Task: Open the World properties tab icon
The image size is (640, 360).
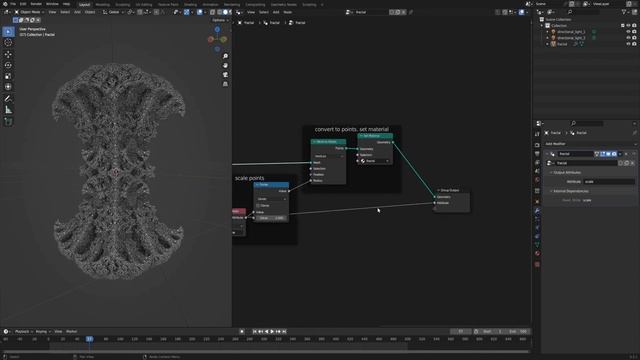Action: pos(537,180)
